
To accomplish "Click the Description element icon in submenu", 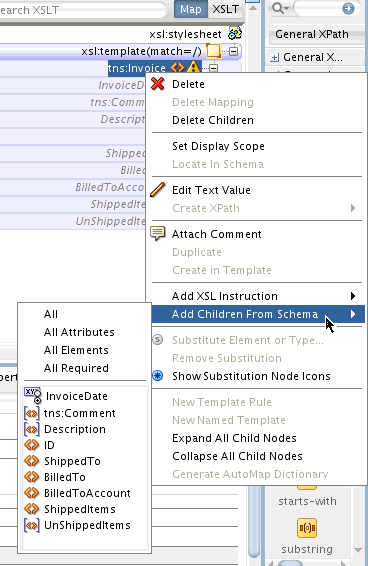I will click(31, 429).
